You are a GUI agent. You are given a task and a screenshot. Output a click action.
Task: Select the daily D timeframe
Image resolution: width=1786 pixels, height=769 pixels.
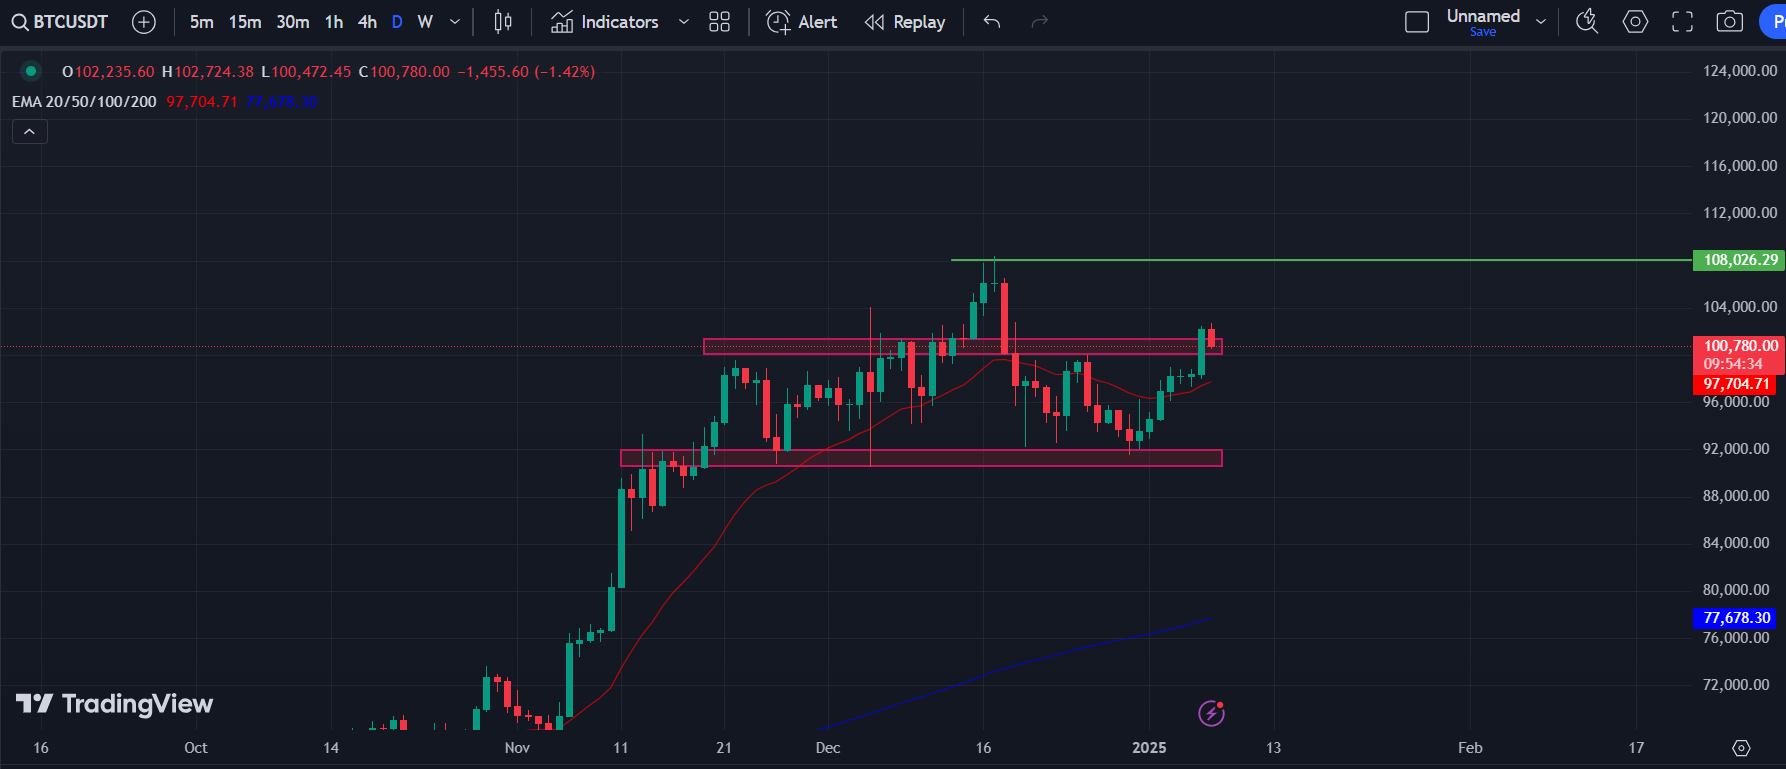[x=397, y=22]
